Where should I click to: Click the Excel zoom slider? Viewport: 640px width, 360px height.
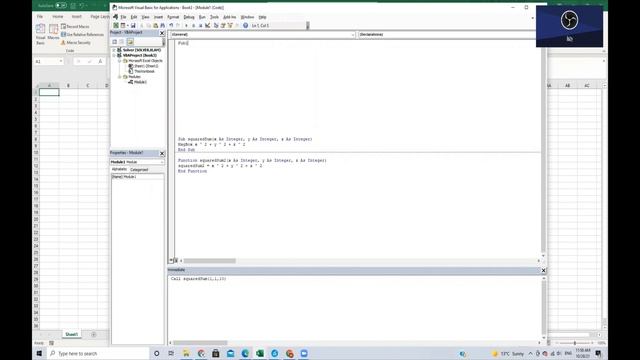click(x=575, y=343)
